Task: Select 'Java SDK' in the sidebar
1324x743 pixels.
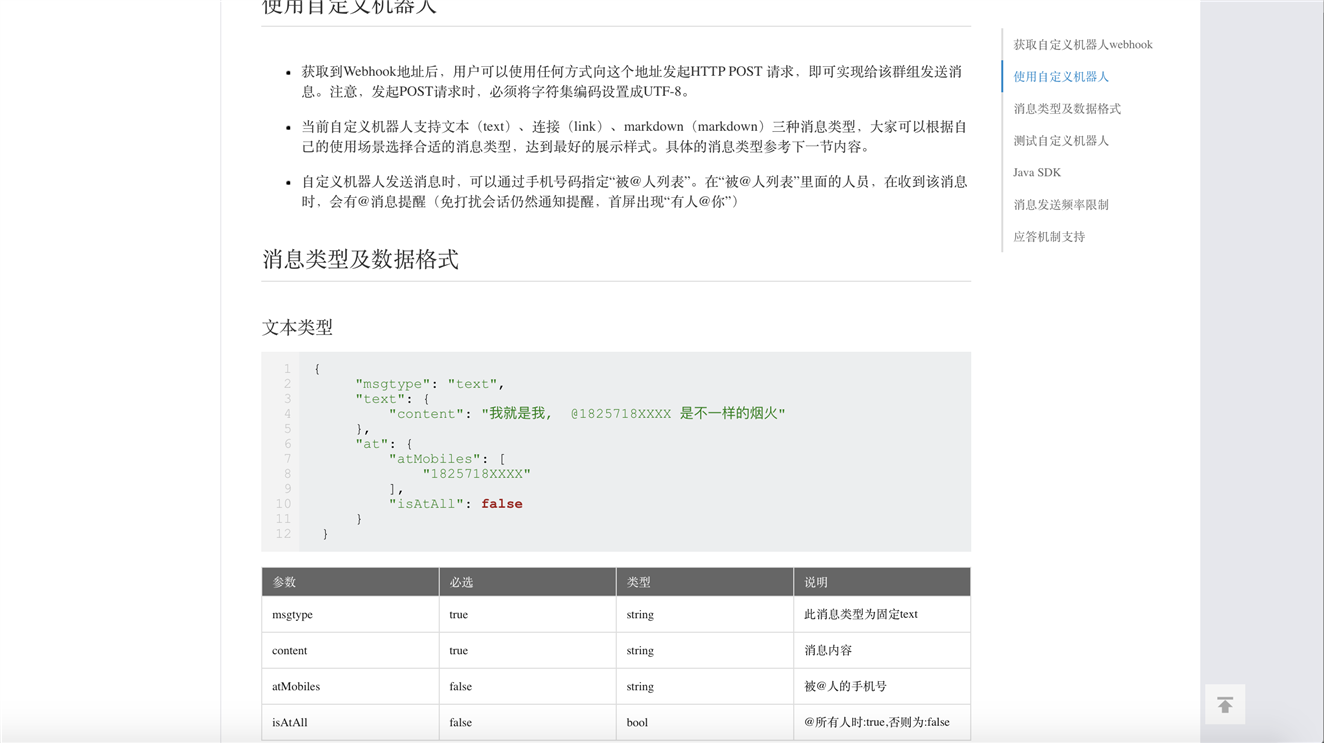Action: pyautogui.click(x=1037, y=173)
